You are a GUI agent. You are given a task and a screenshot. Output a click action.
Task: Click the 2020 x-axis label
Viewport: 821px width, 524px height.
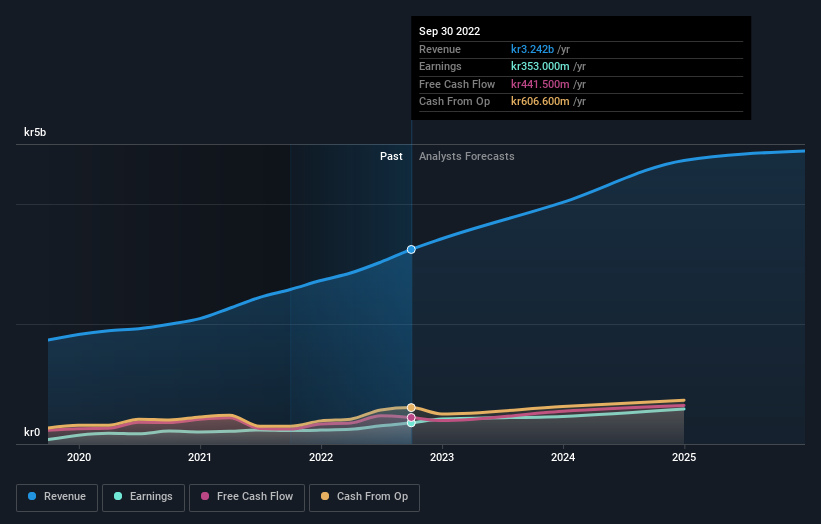(x=79, y=457)
